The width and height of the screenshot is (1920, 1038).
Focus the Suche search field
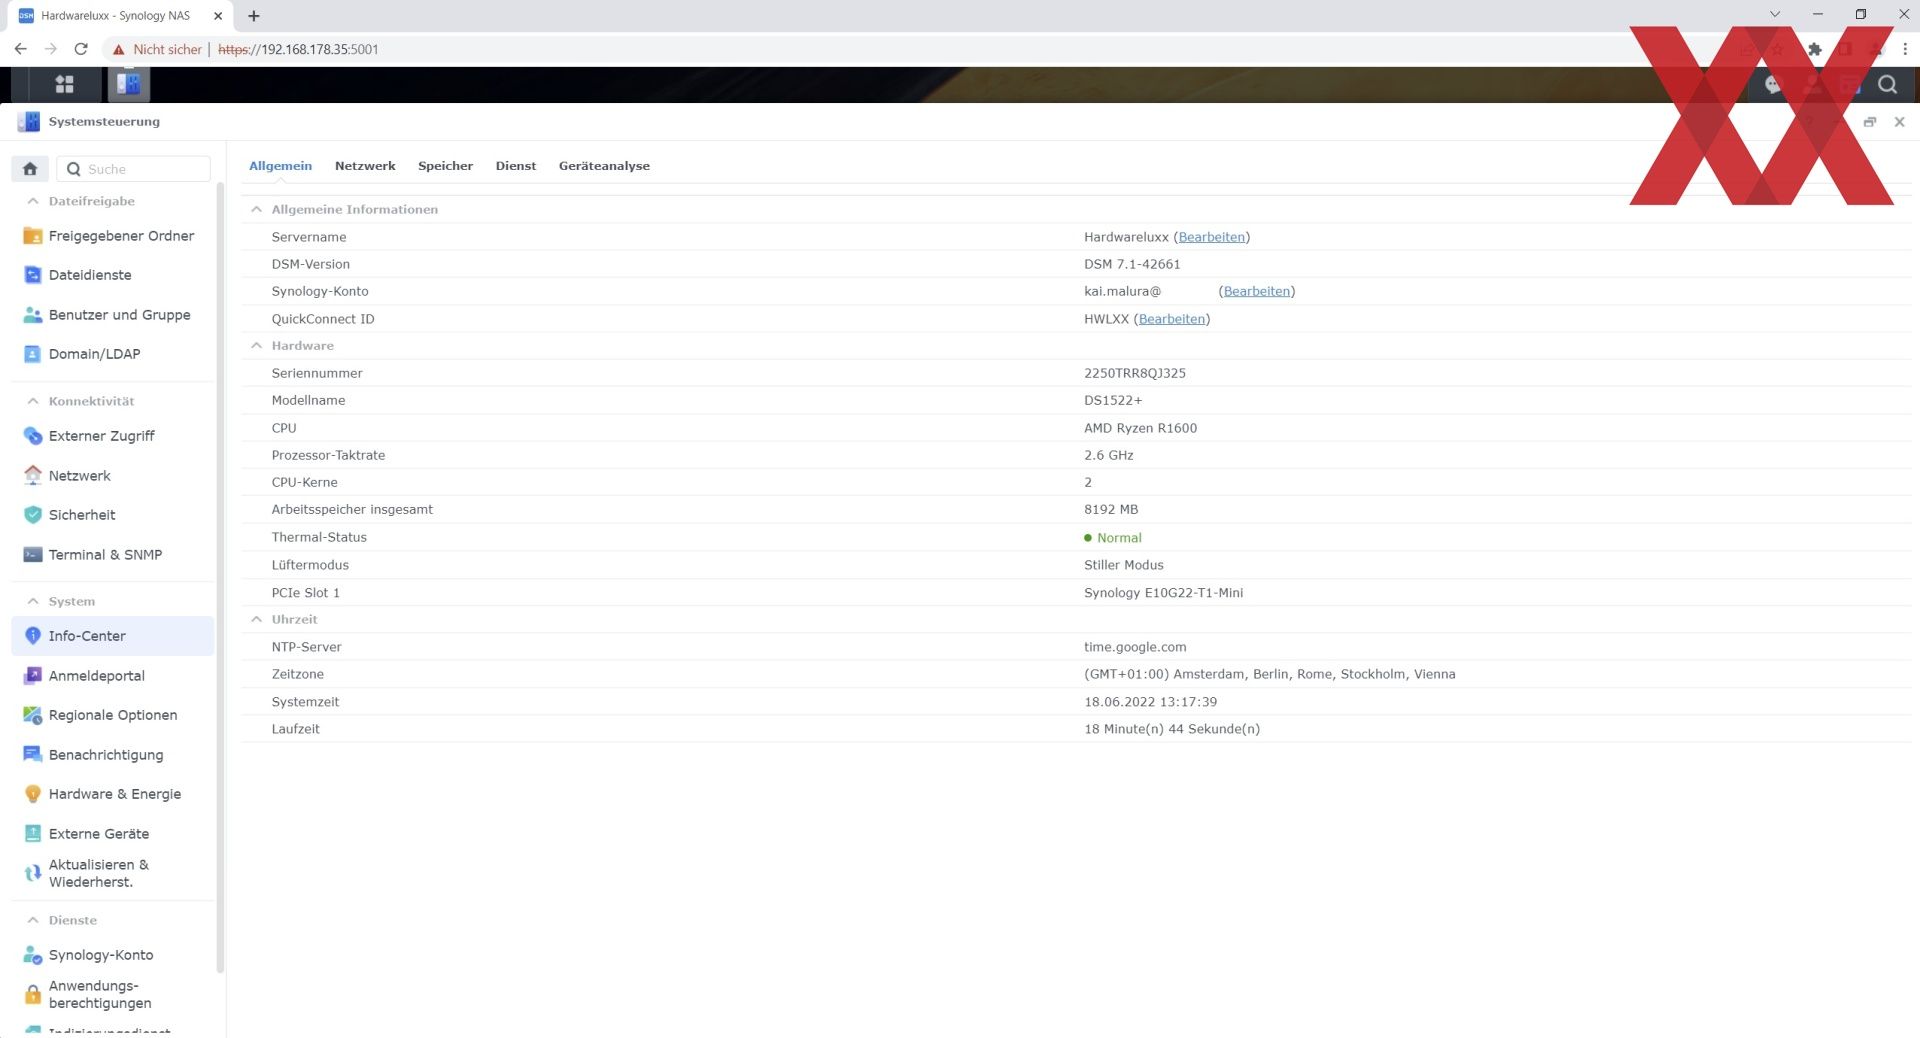[x=134, y=169]
